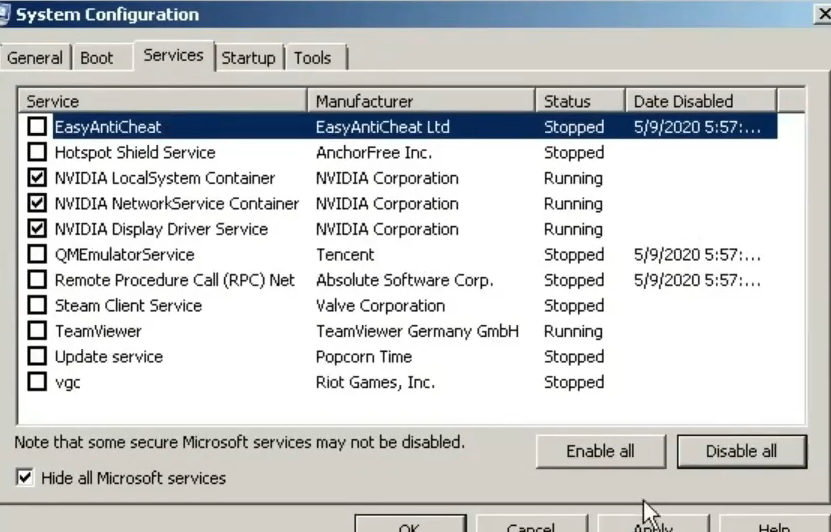831x532 pixels.
Task: Select the Services tab
Action: click(173, 55)
